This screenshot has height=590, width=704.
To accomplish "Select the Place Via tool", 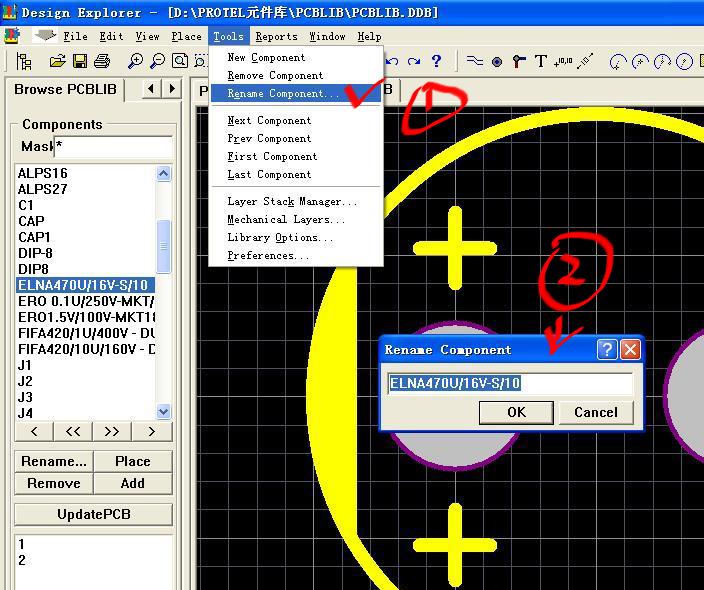I will [x=519, y=61].
